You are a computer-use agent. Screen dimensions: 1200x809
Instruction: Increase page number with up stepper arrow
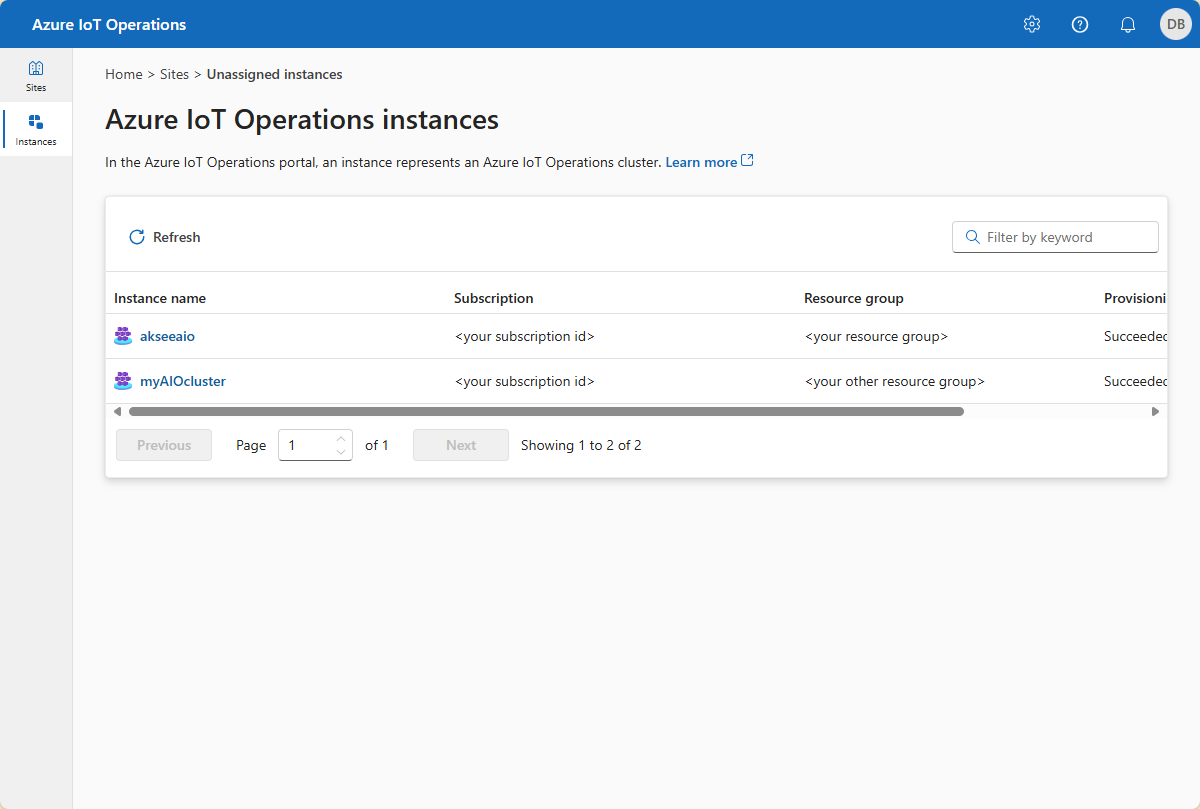coord(341,438)
